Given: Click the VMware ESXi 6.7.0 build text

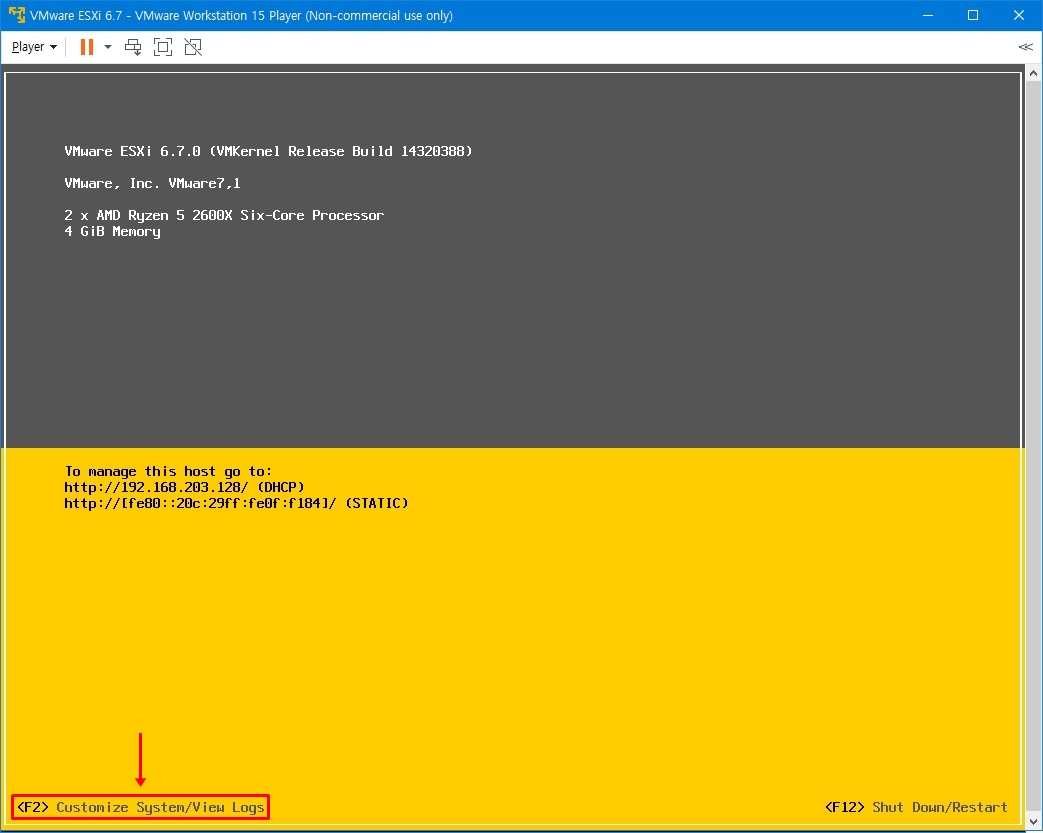Looking at the screenshot, I should click(268, 151).
